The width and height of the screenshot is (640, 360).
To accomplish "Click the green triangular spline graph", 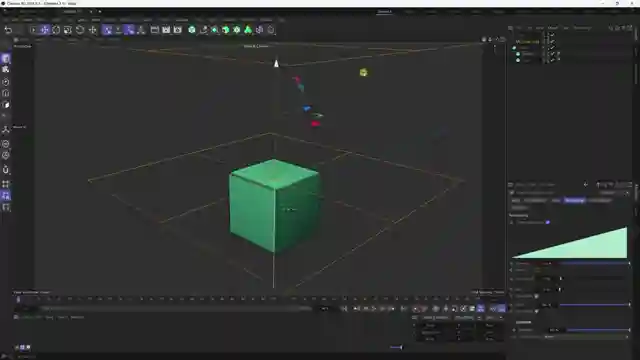I will click(570, 242).
